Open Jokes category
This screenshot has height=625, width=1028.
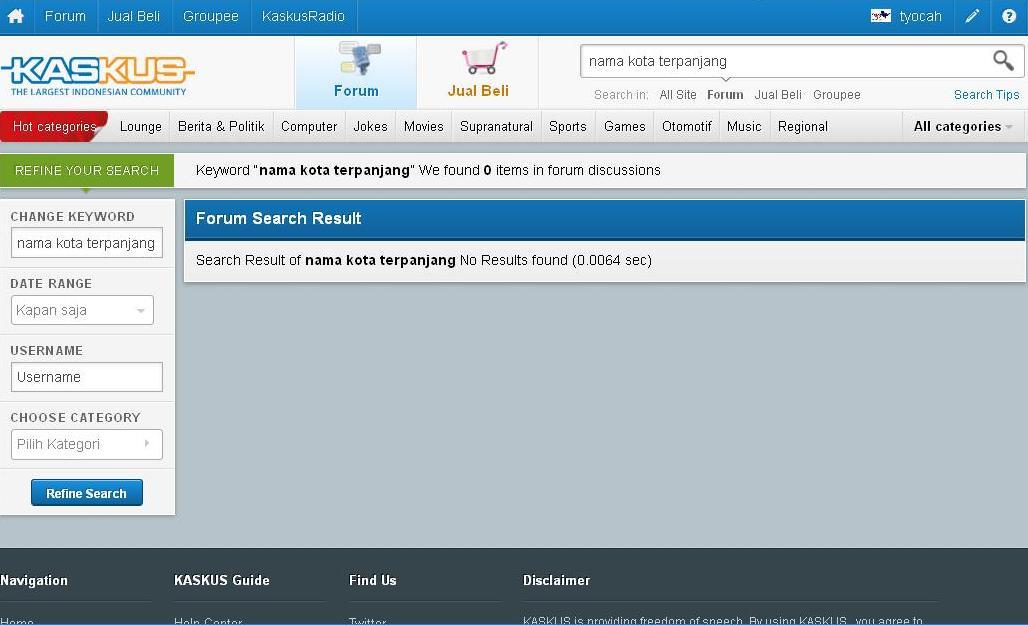(x=370, y=127)
